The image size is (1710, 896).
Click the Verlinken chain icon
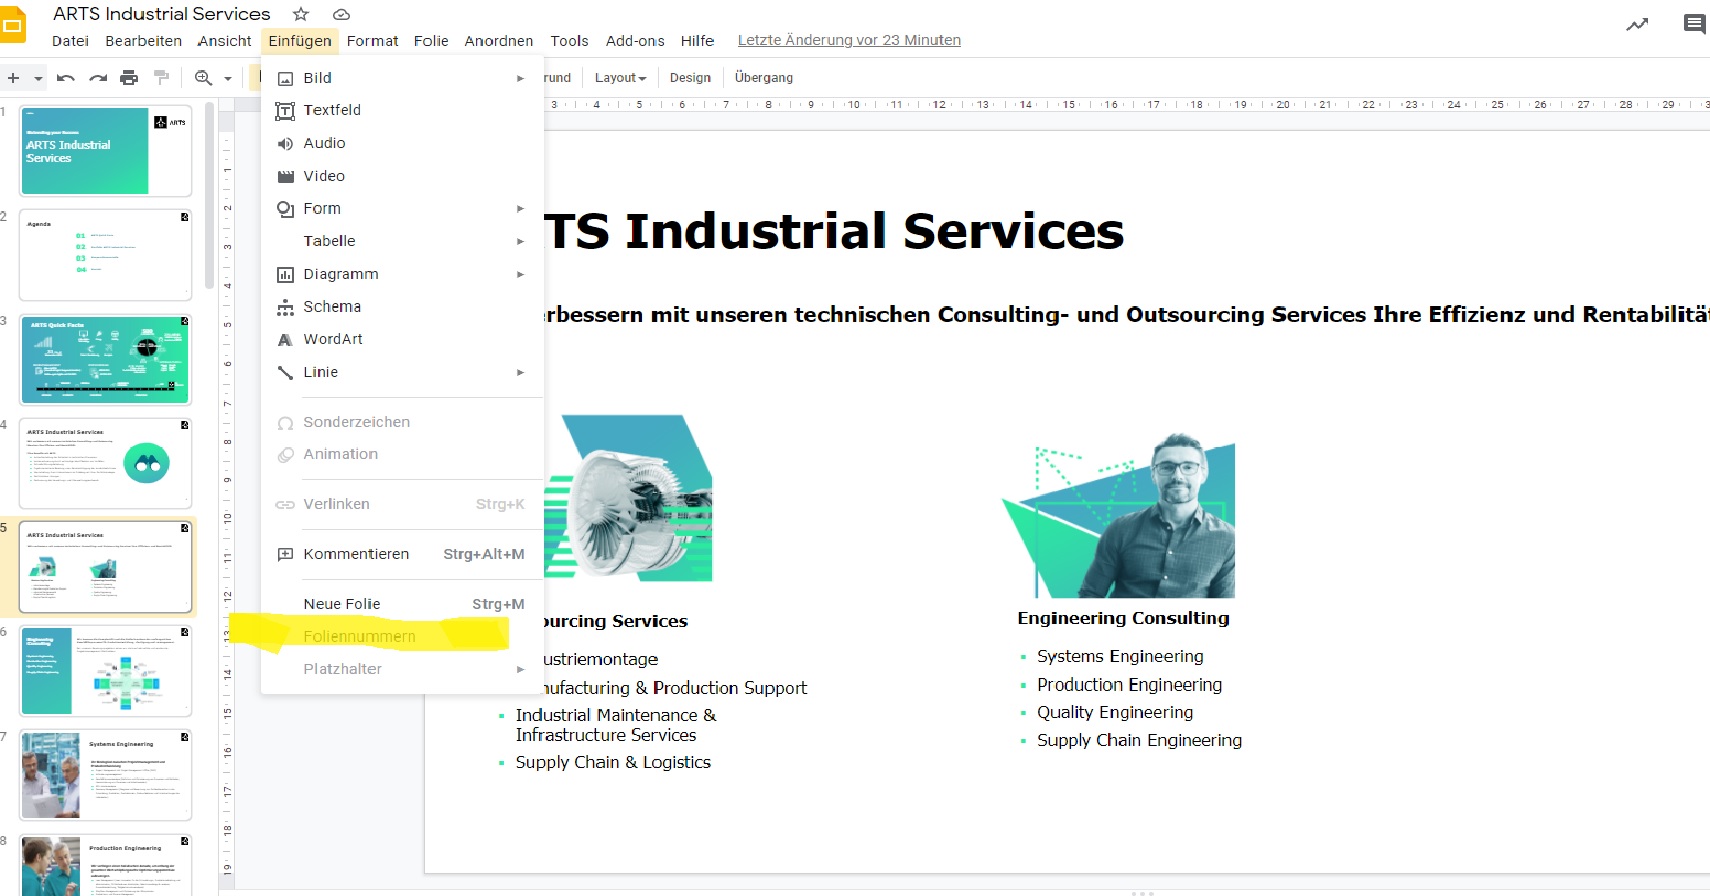click(x=285, y=505)
